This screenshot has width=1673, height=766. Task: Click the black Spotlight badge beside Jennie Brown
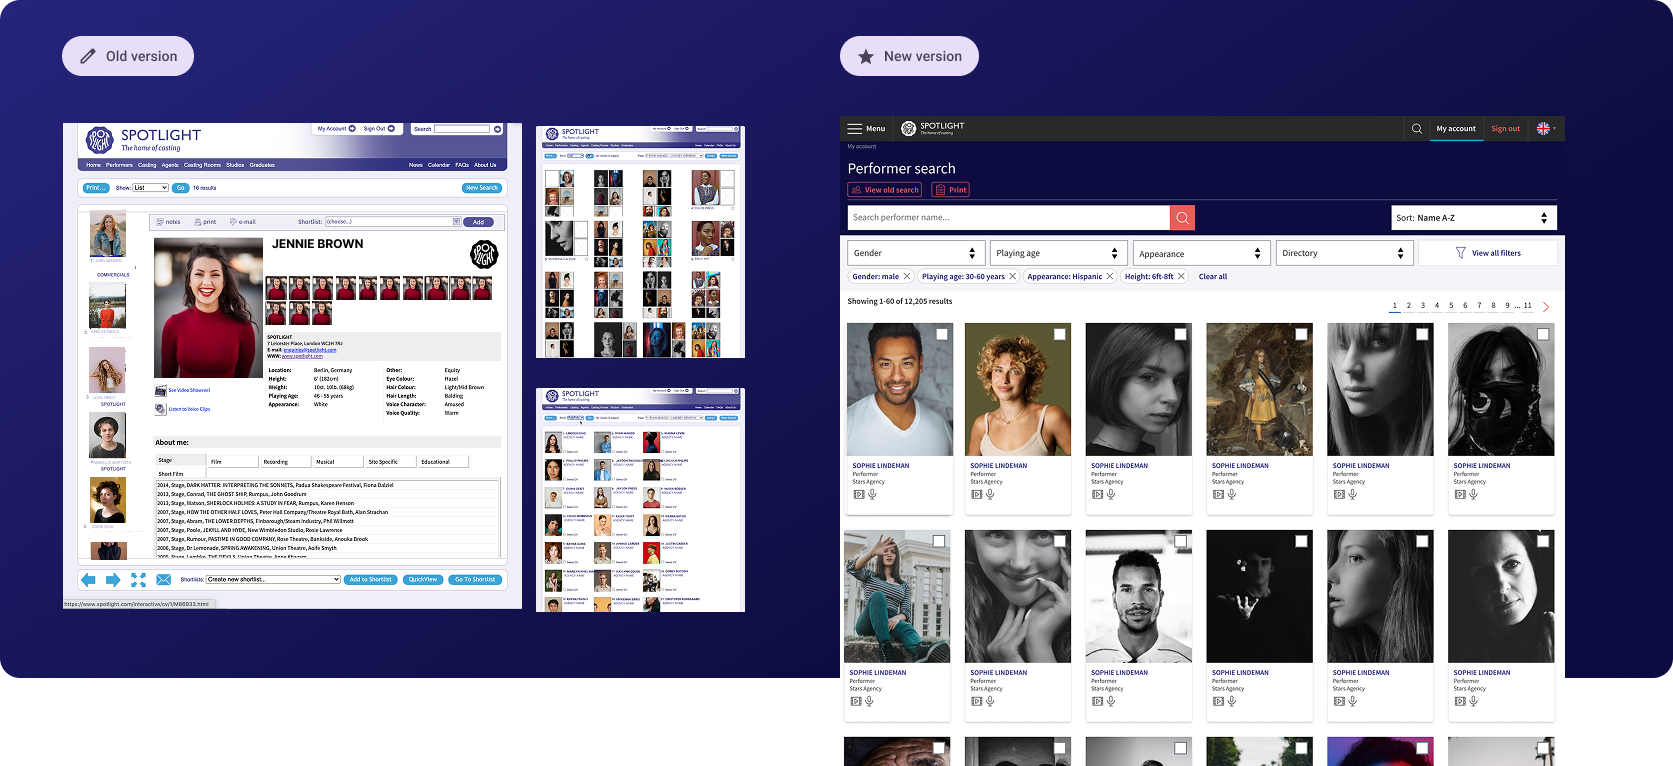(484, 254)
